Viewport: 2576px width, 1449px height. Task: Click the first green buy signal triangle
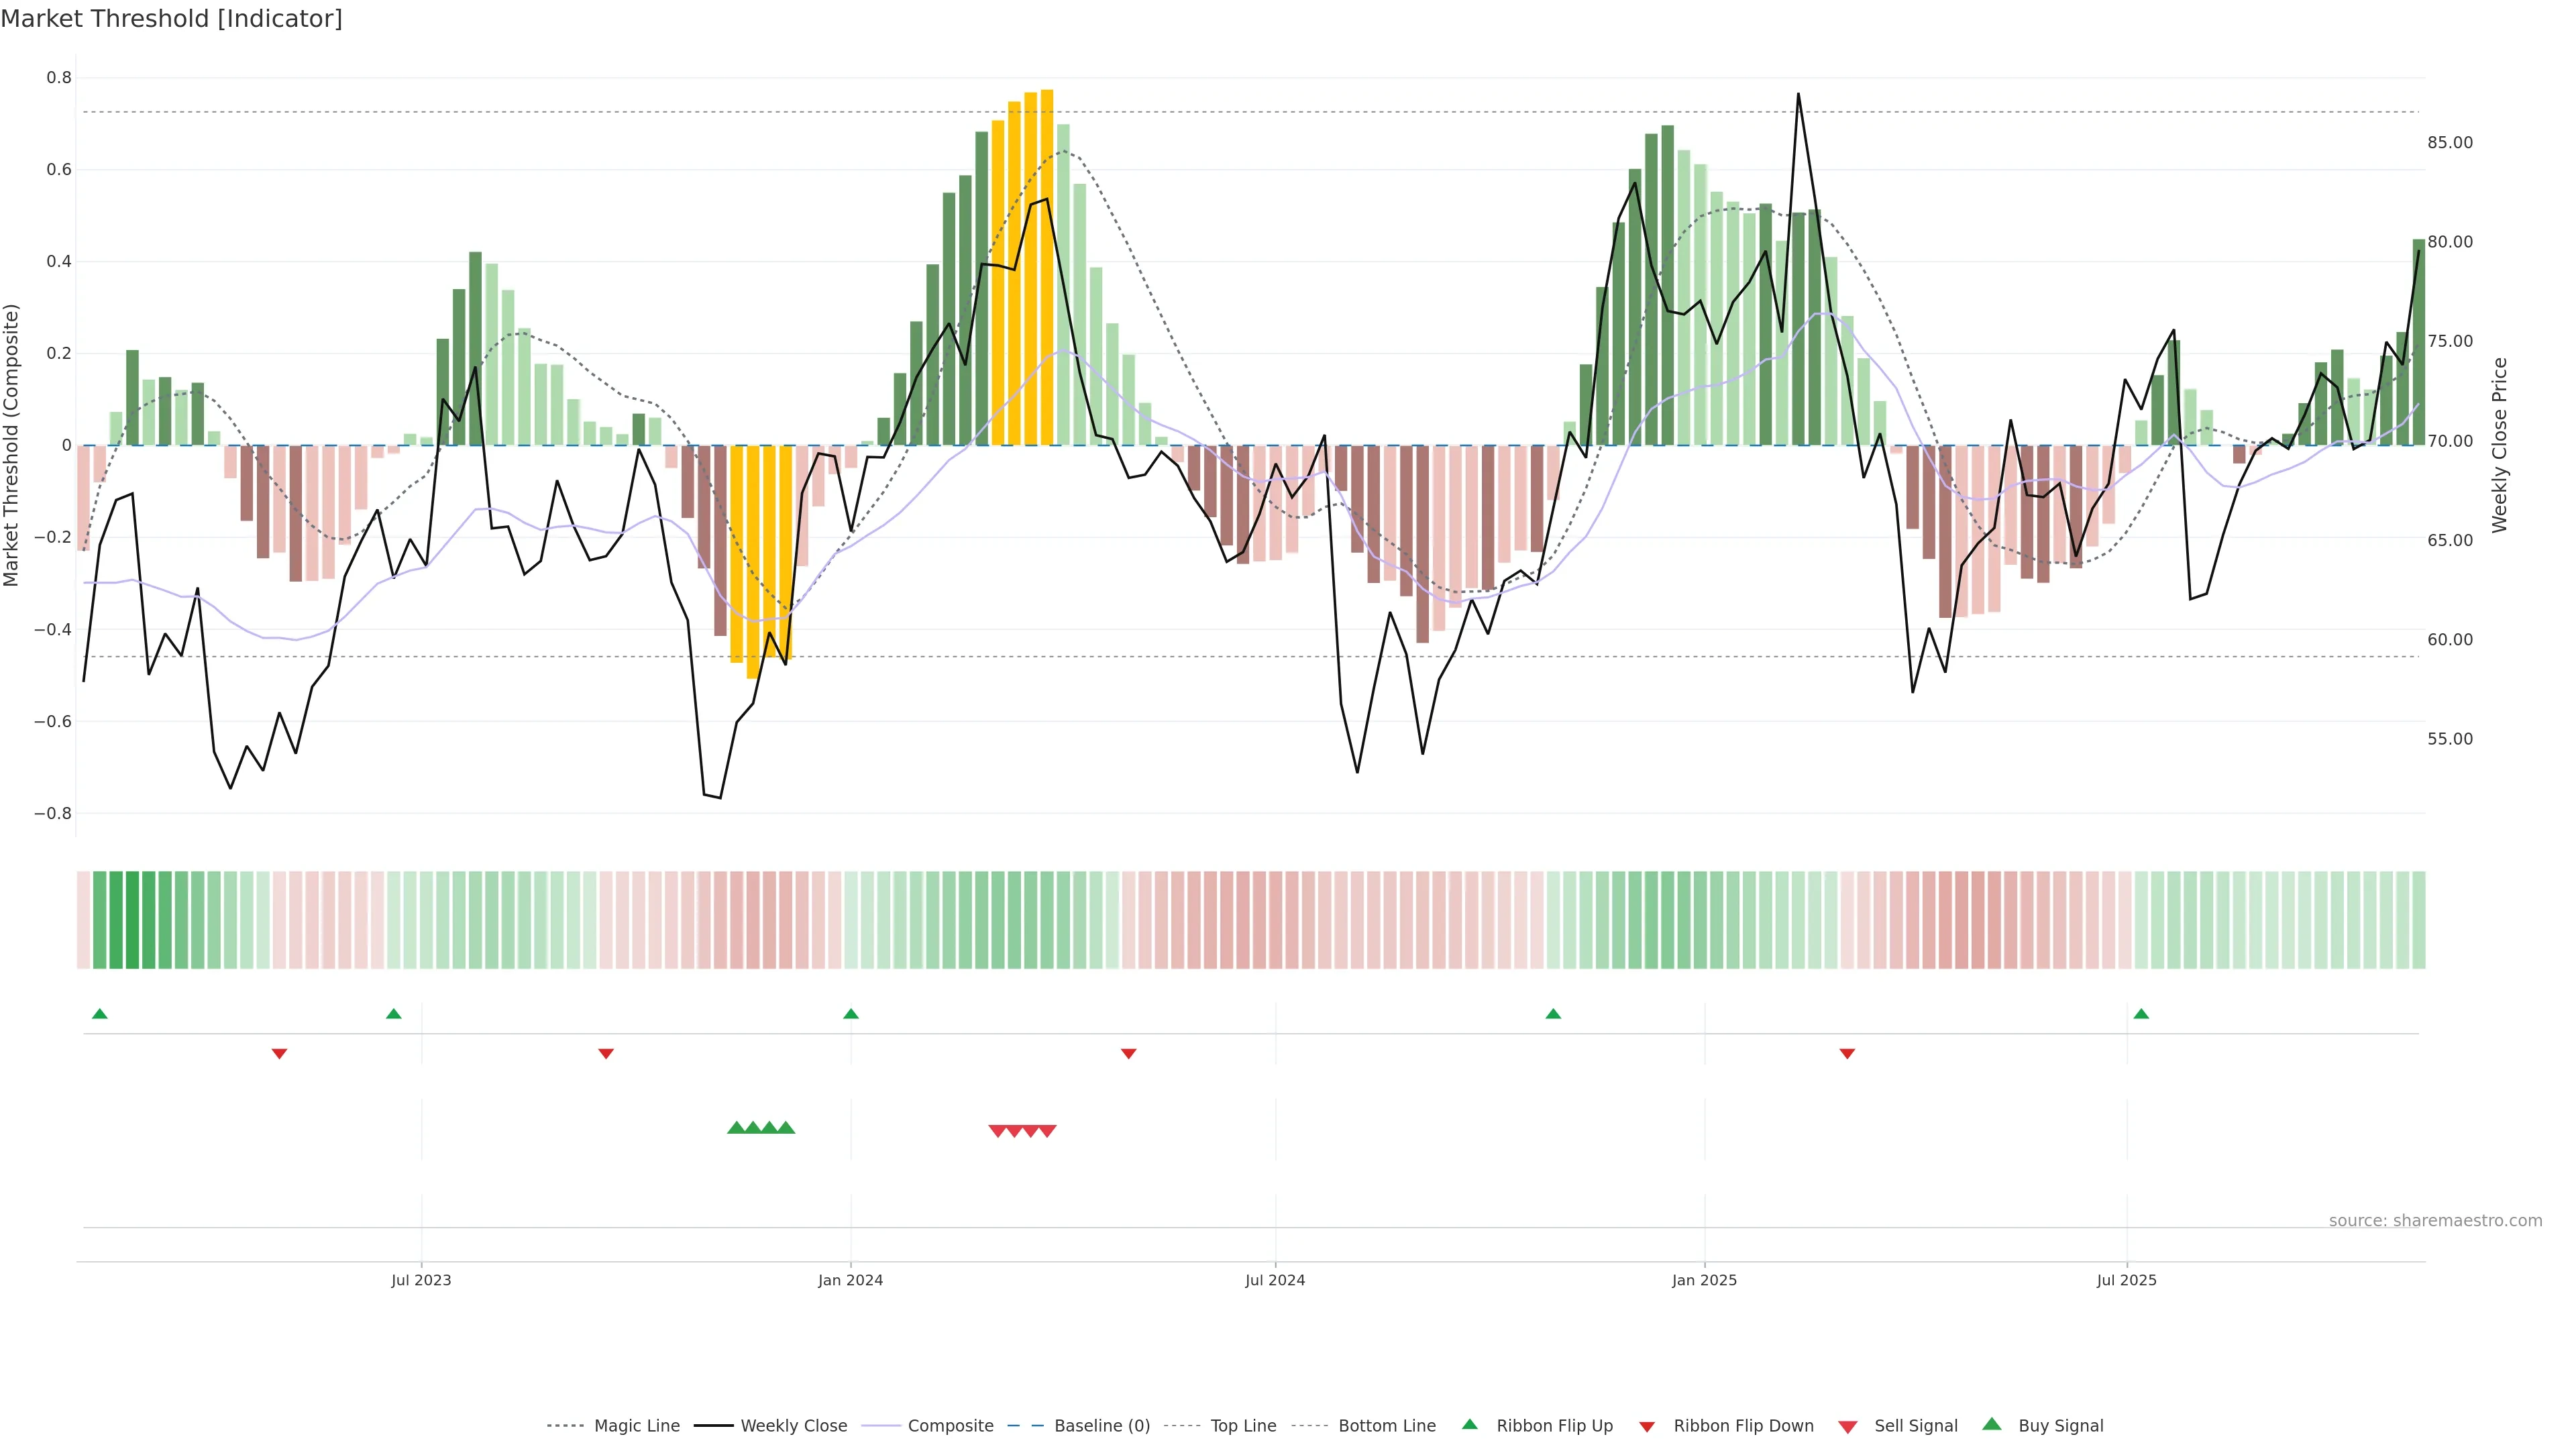(x=736, y=1128)
